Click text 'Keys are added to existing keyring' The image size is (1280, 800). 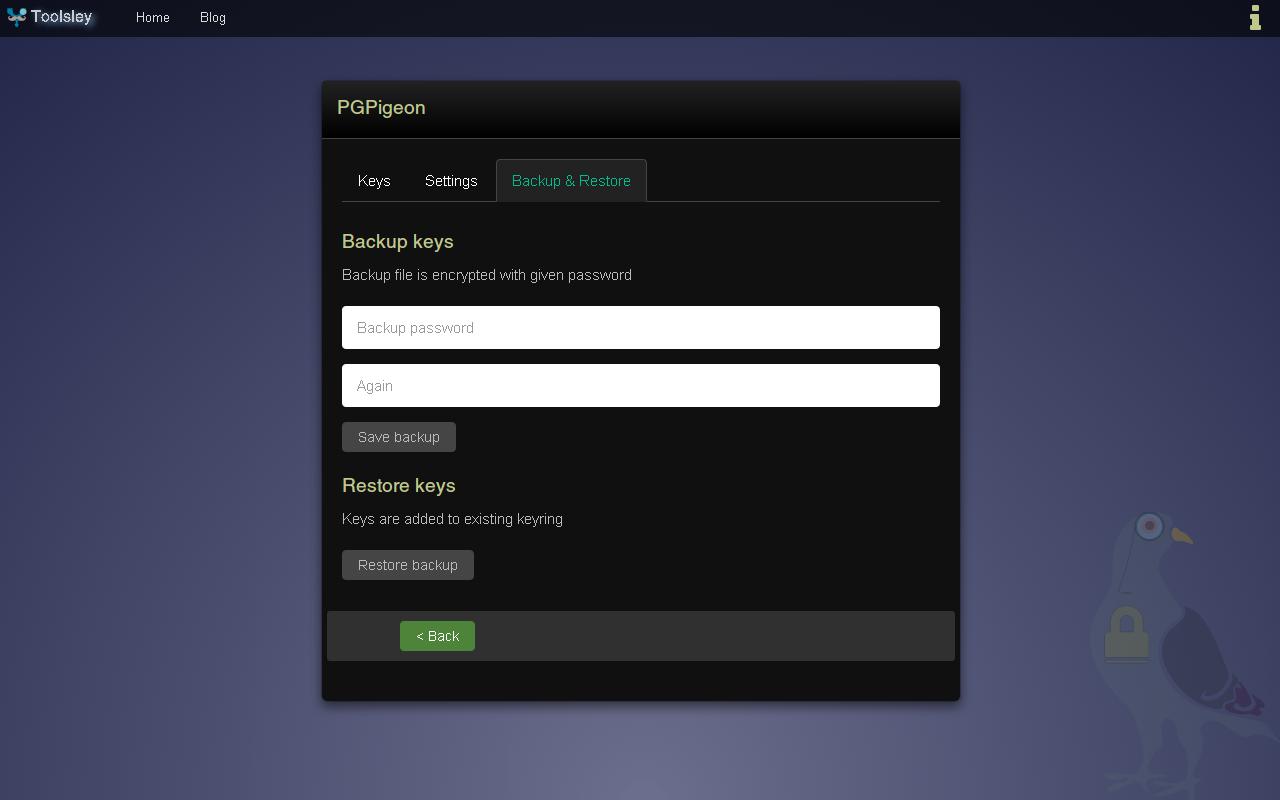pos(452,519)
